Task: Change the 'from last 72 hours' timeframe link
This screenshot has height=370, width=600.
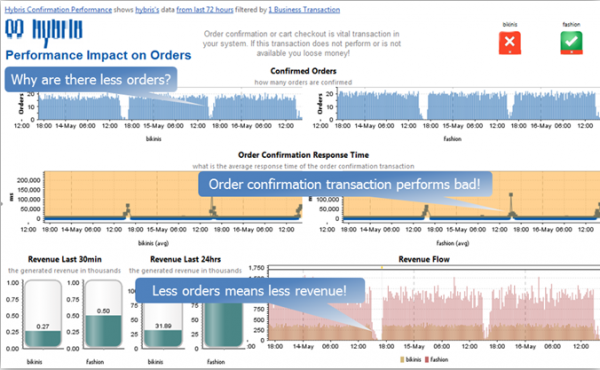Action: pos(205,10)
